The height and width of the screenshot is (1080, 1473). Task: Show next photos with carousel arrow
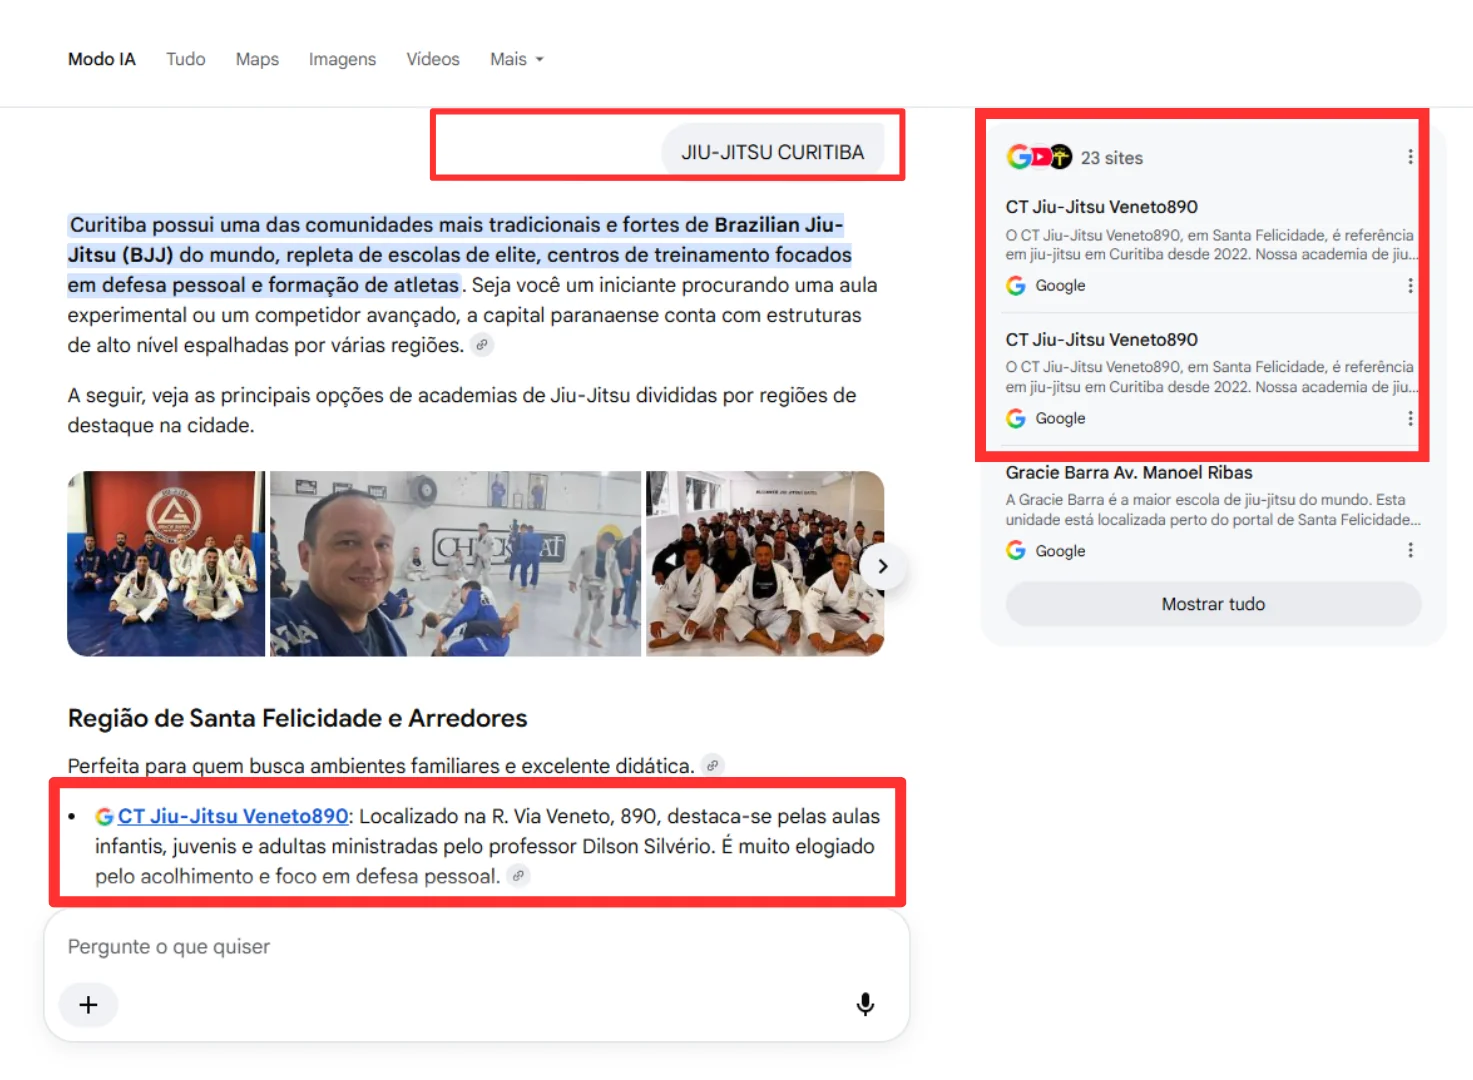pos(882,566)
